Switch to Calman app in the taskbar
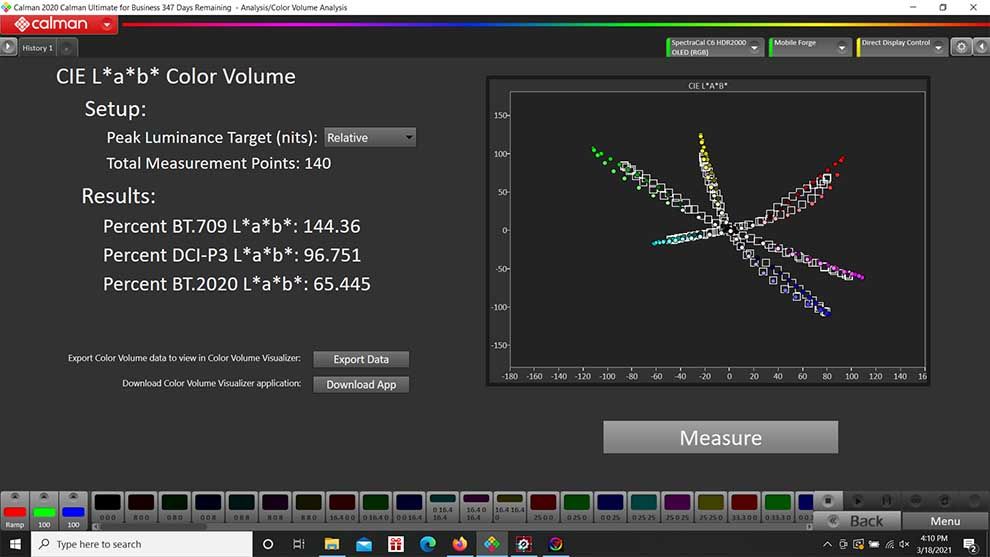 (x=492, y=544)
